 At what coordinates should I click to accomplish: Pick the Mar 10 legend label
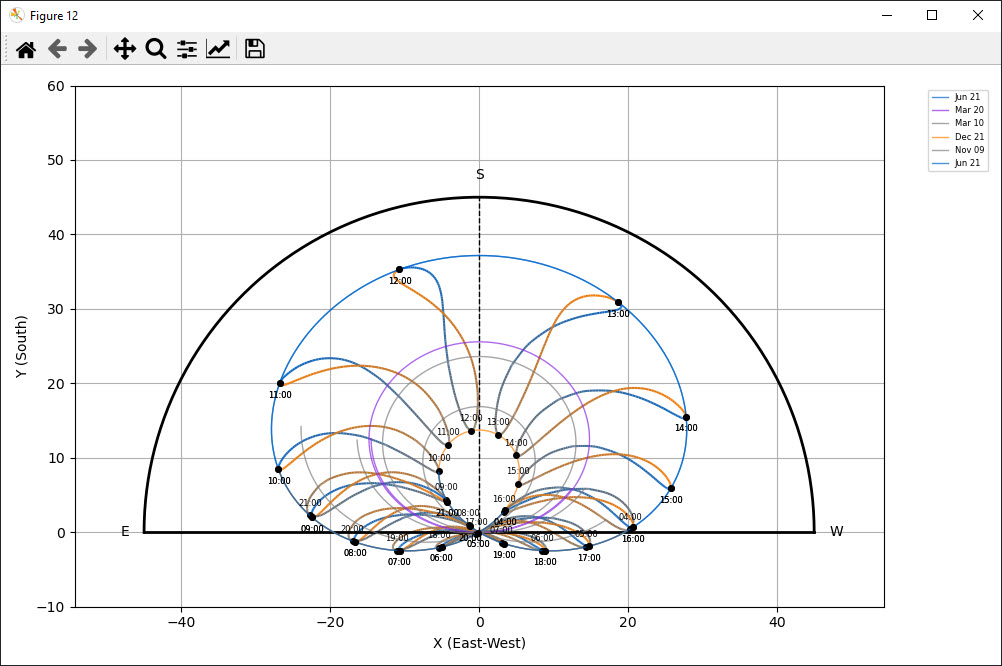(x=969, y=123)
